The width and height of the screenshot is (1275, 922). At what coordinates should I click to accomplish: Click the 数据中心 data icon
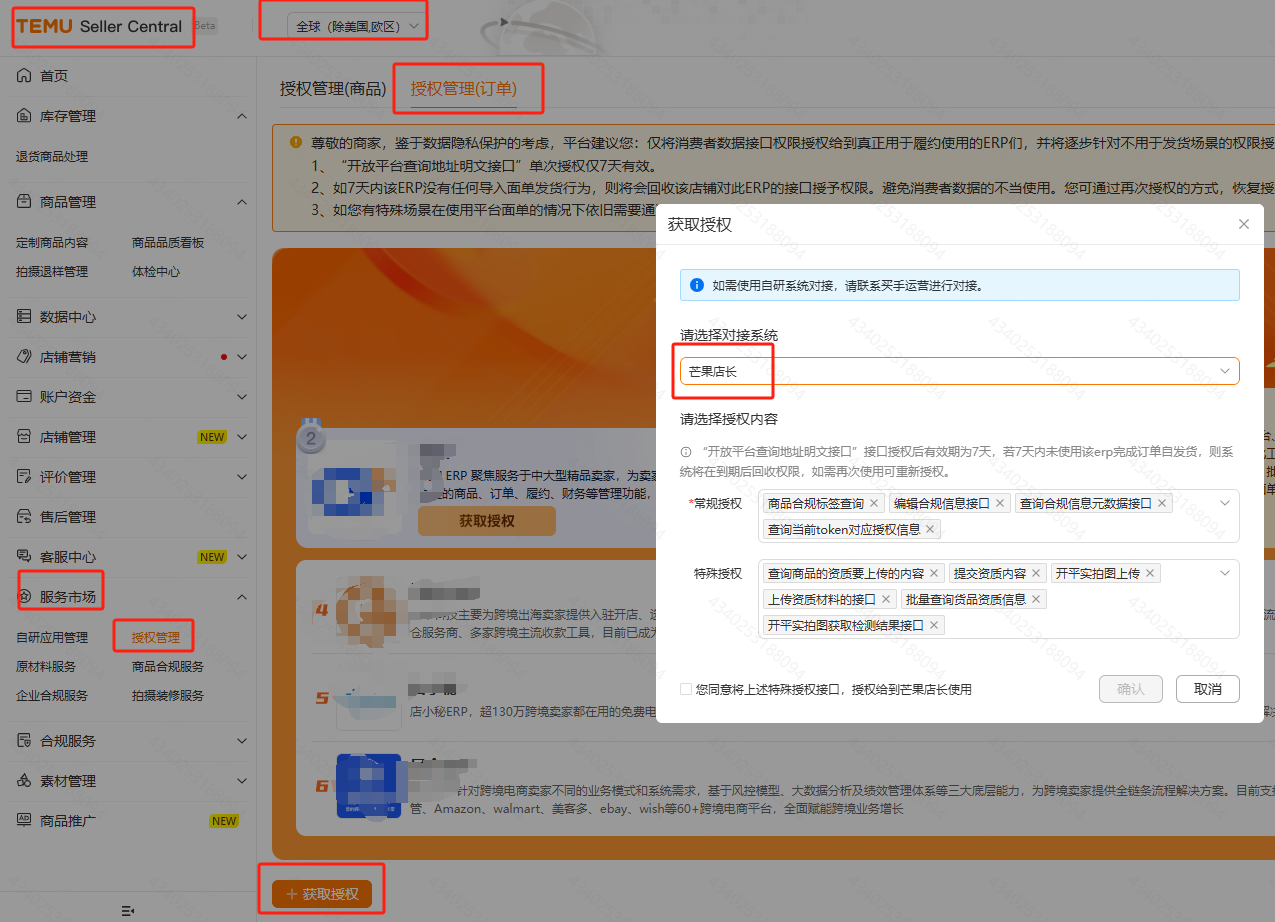point(24,317)
